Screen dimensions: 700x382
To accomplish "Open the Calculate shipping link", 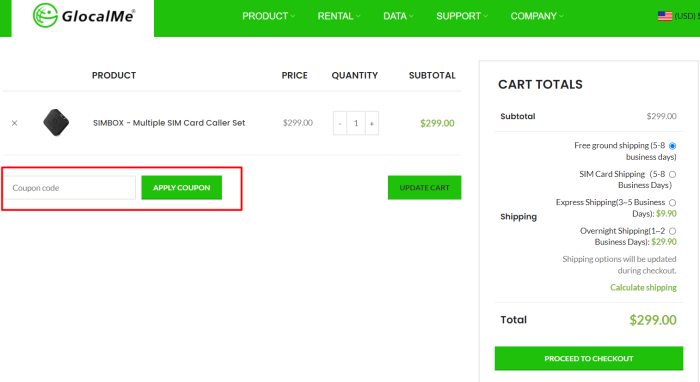I will coord(643,287).
